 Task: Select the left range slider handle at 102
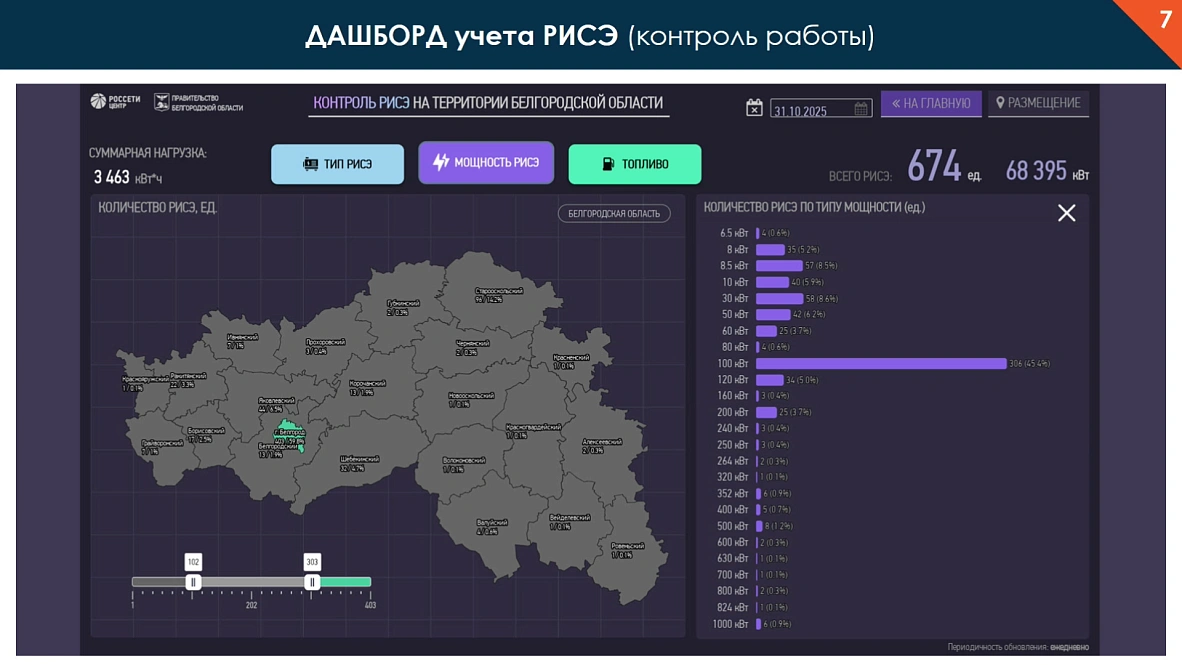(x=194, y=582)
